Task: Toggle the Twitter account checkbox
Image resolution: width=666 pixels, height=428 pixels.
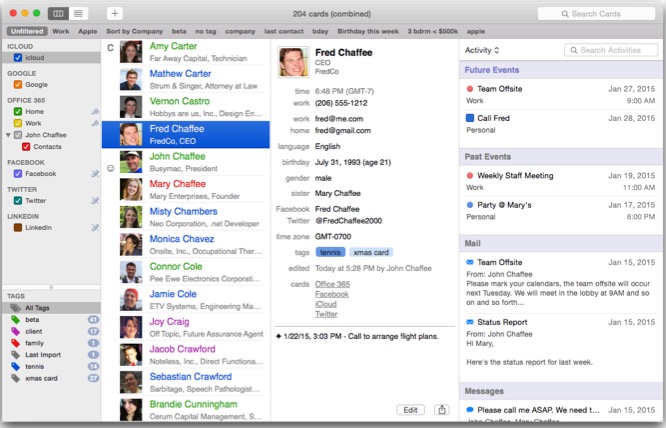Action: [x=18, y=200]
